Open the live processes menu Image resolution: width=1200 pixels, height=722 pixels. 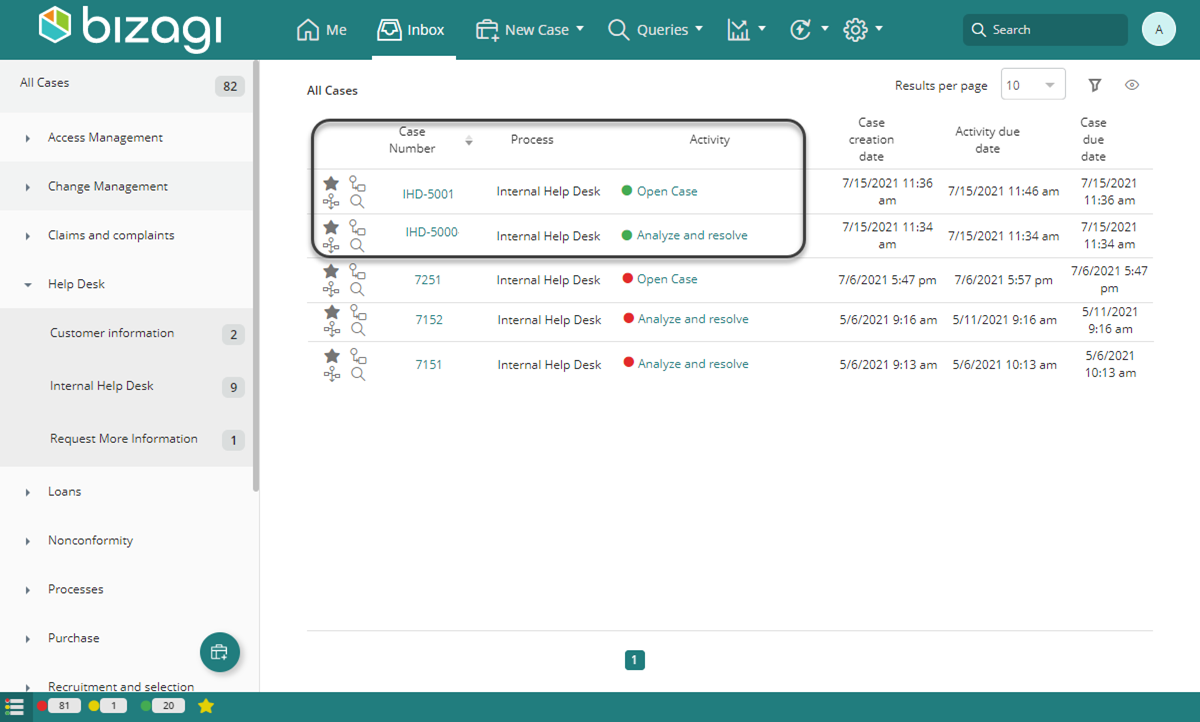[x=809, y=30]
